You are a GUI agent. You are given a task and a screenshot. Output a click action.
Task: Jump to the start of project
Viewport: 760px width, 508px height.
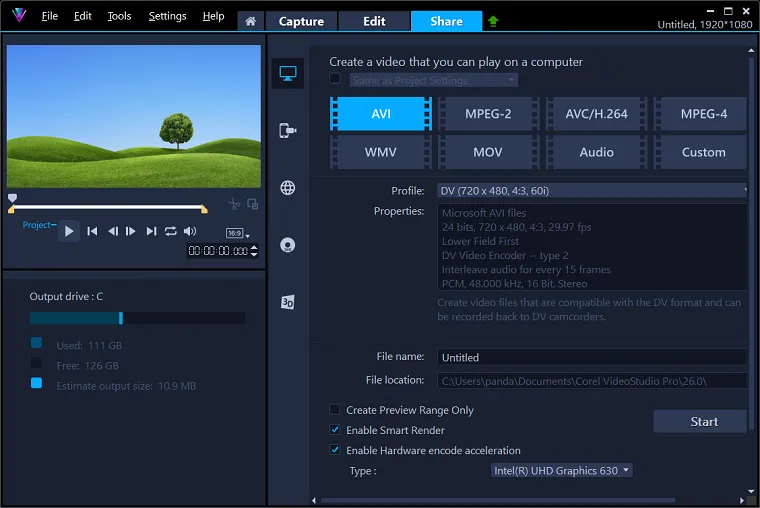(x=92, y=231)
